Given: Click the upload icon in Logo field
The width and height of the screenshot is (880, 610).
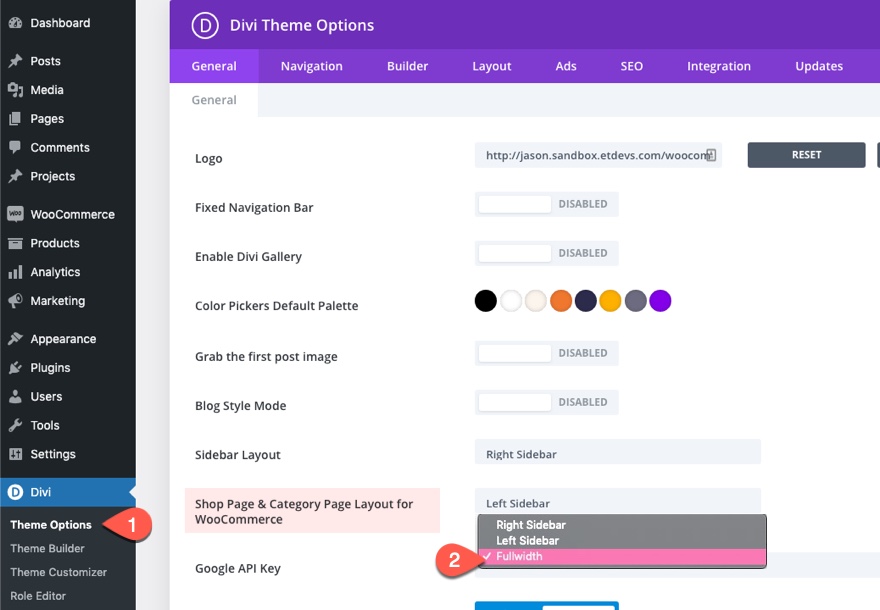Looking at the screenshot, I should [711, 155].
